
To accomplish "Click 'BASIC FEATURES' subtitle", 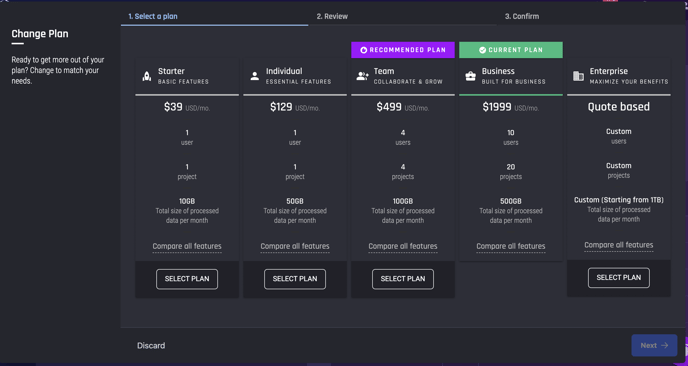I will (183, 82).
